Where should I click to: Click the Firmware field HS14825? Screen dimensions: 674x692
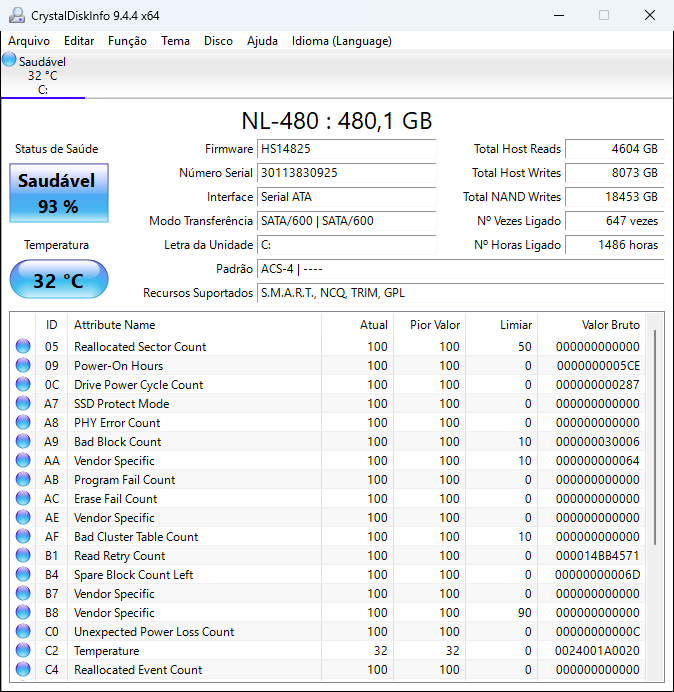tap(346, 149)
